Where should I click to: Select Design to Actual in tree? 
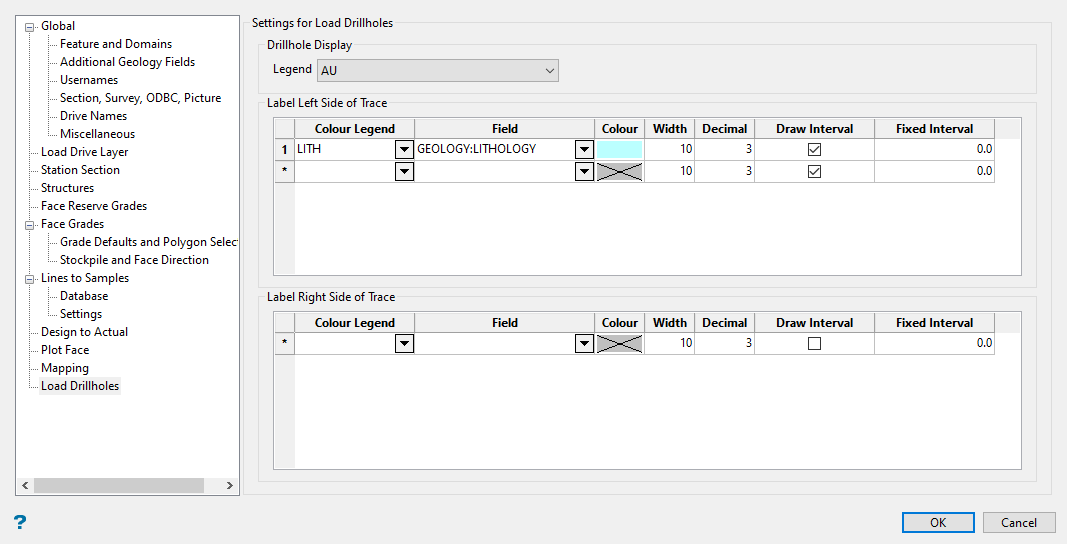[x=84, y=332]
